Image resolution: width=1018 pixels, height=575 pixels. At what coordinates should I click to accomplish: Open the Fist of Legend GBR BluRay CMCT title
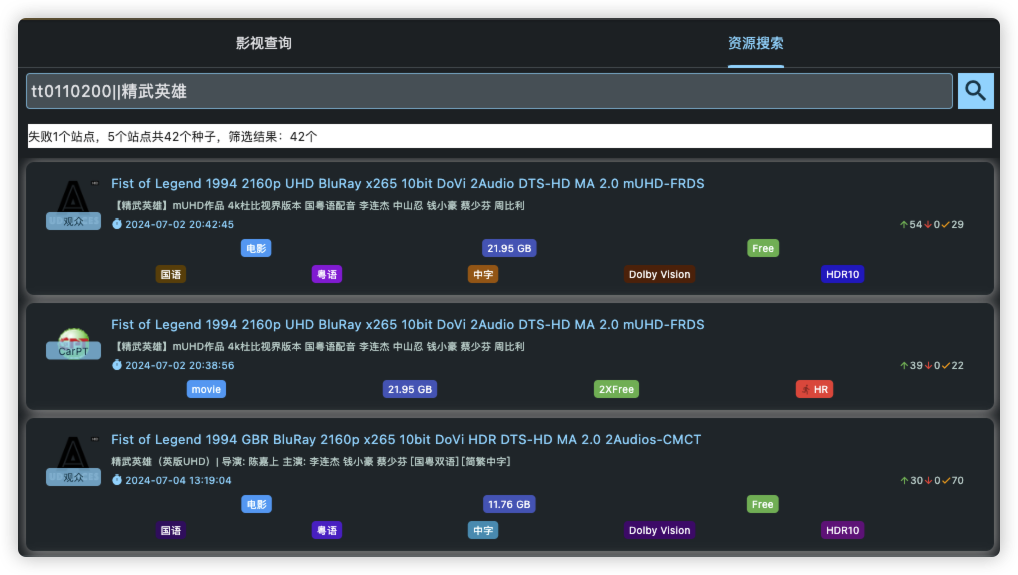[406, 439]
